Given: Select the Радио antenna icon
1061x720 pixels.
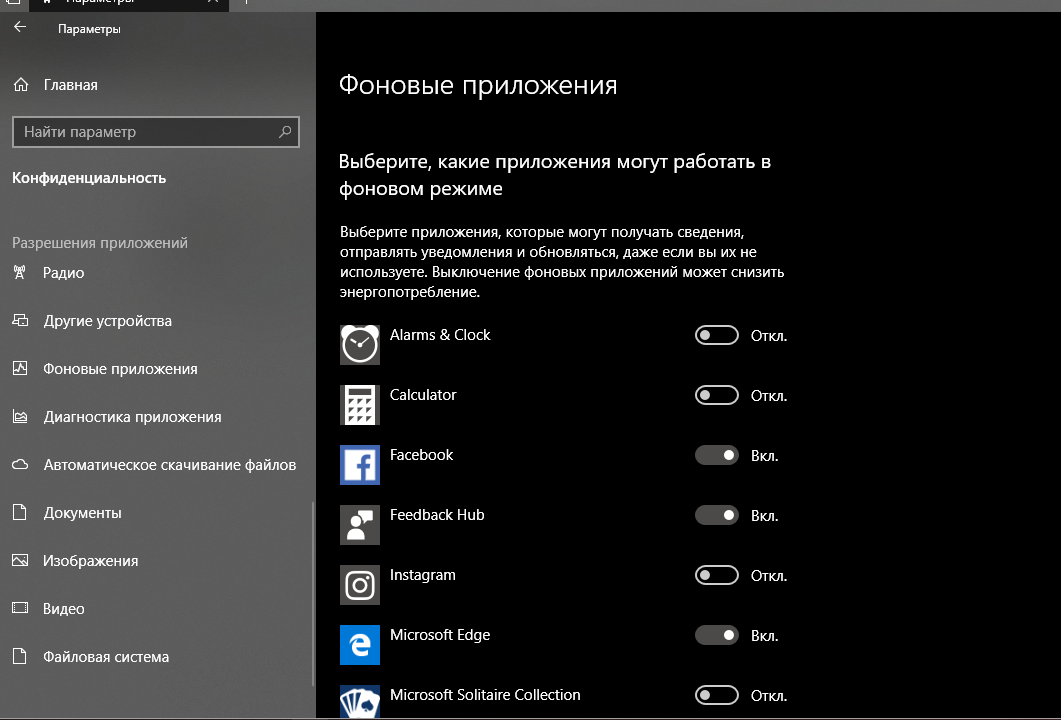Looking at the screenshot, I should pyautogui.click(x=20, y=272).
